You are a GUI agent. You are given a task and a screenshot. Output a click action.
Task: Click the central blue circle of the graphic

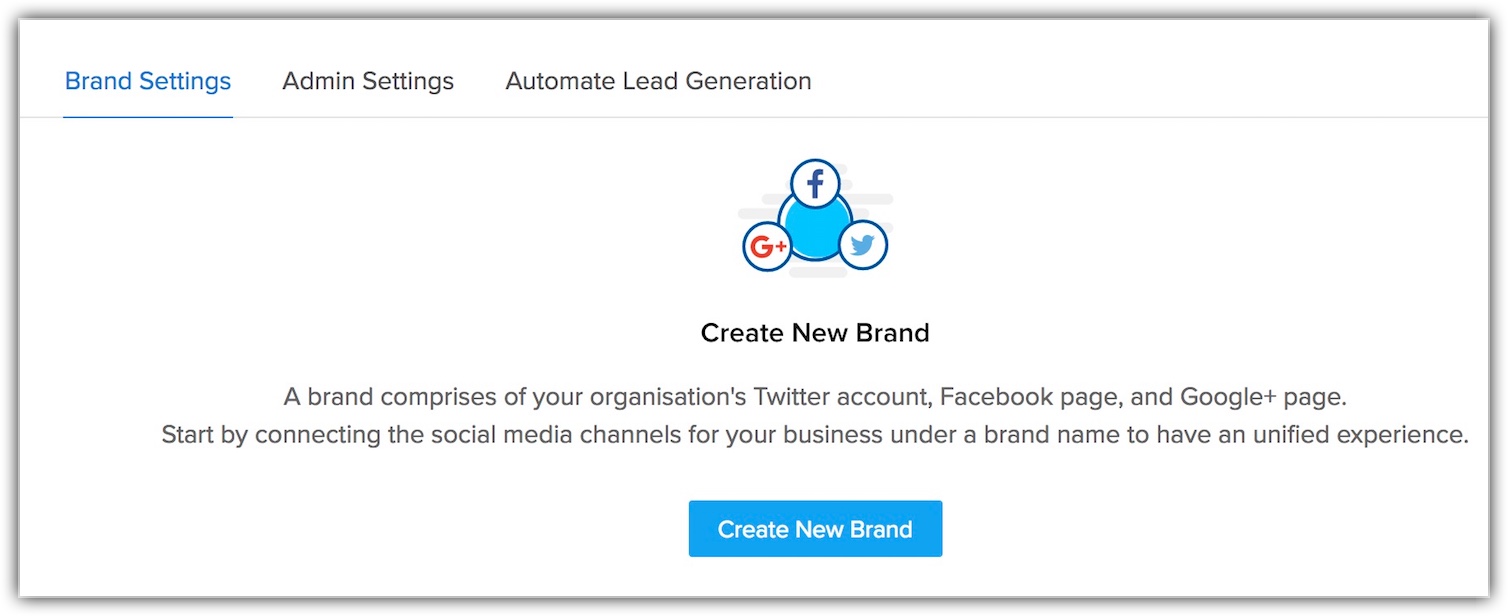point(815,226)
